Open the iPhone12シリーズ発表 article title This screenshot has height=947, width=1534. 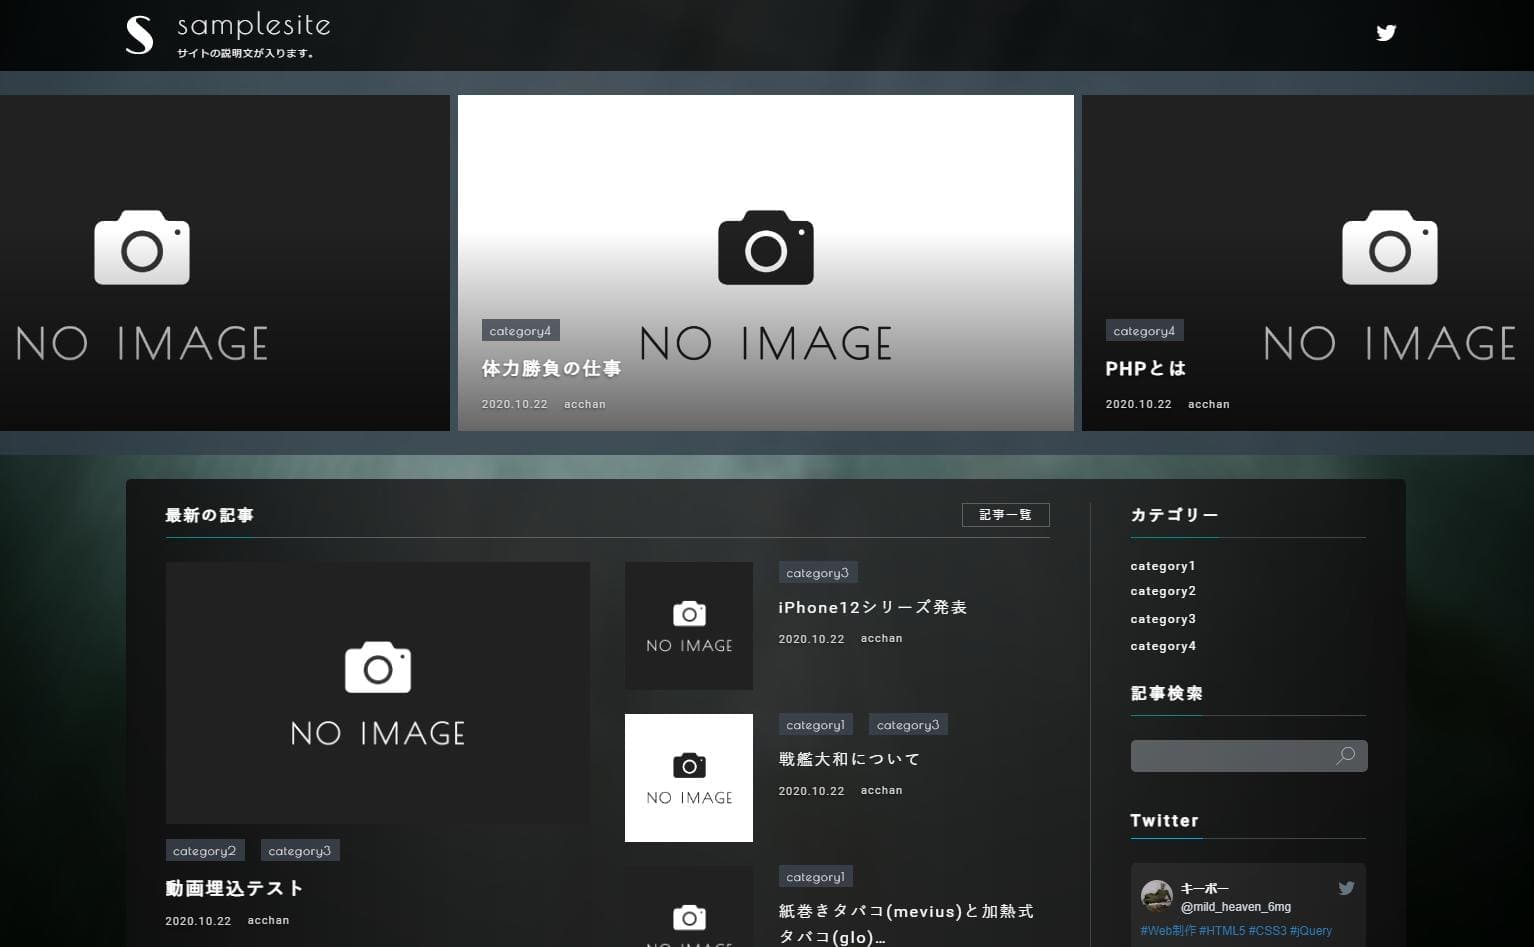873,607
